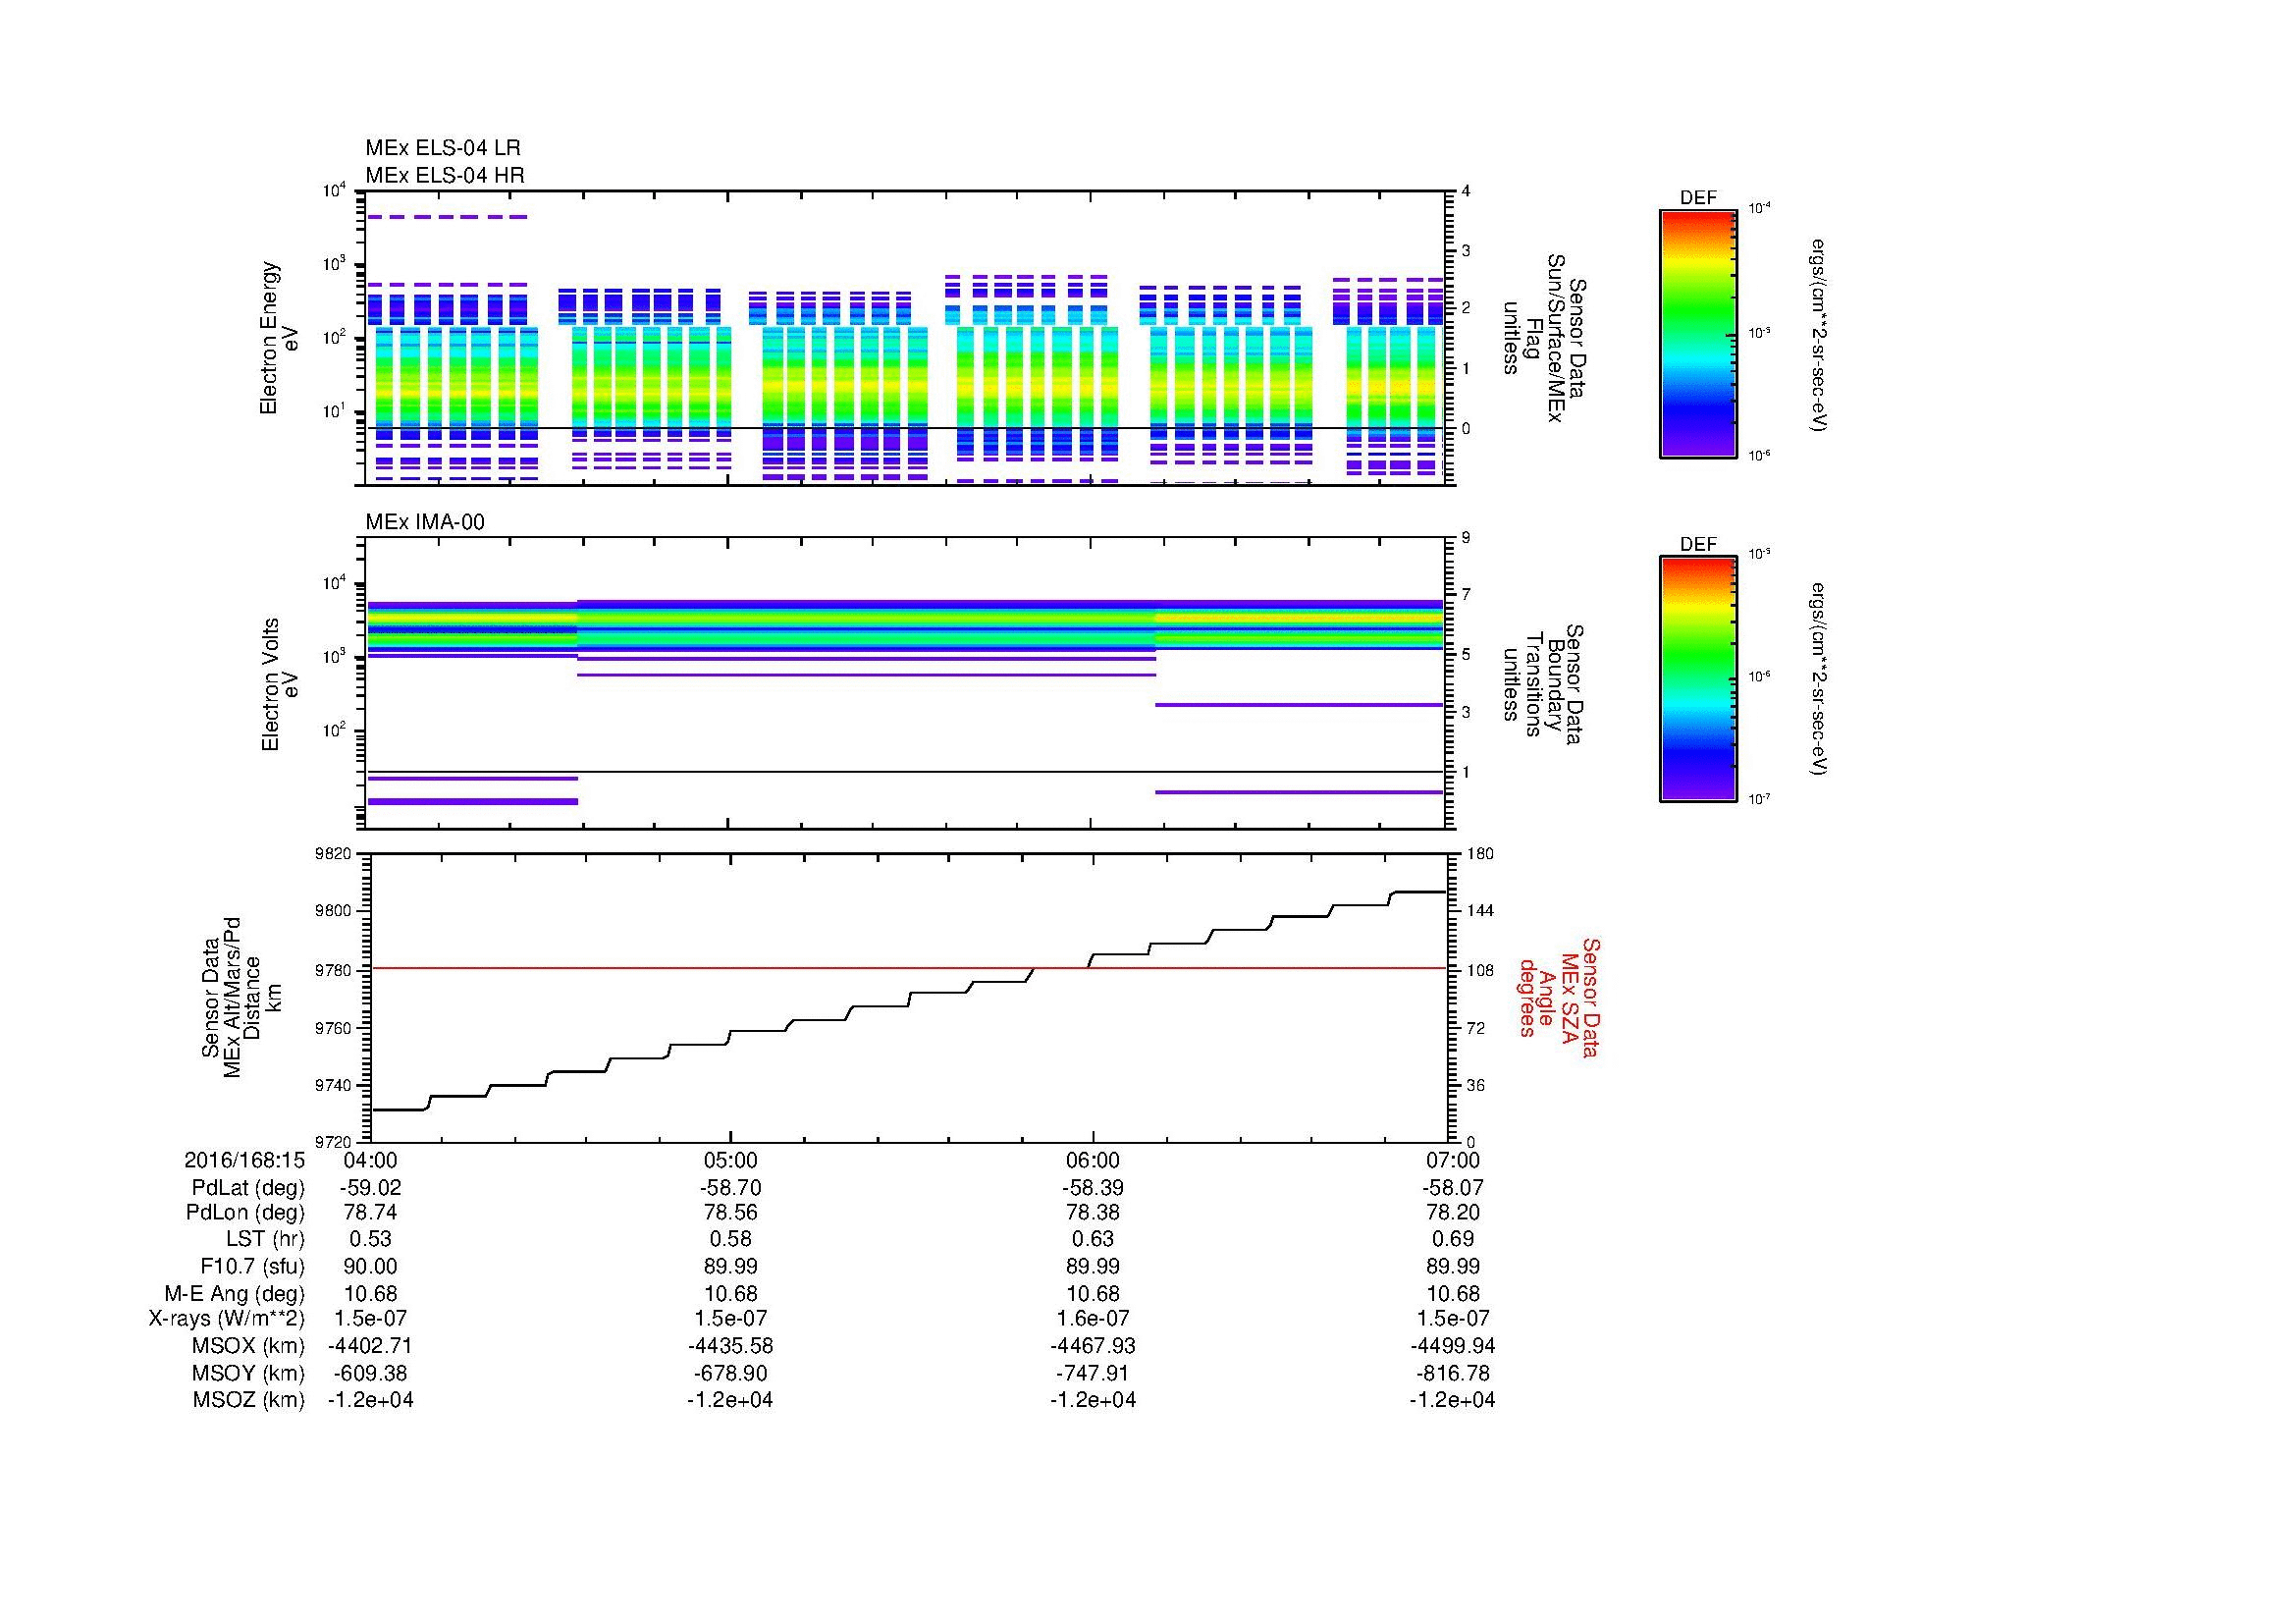Click the 'M-E Ang (deg)' row label

(x=235, y=1293)
